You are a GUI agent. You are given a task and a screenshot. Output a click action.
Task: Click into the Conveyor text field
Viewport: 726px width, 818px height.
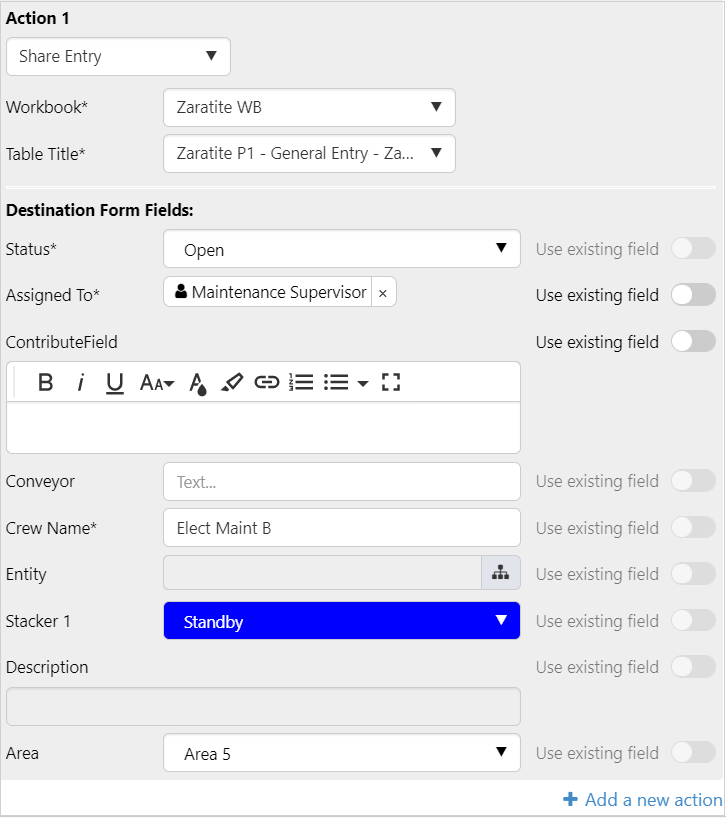341,482
